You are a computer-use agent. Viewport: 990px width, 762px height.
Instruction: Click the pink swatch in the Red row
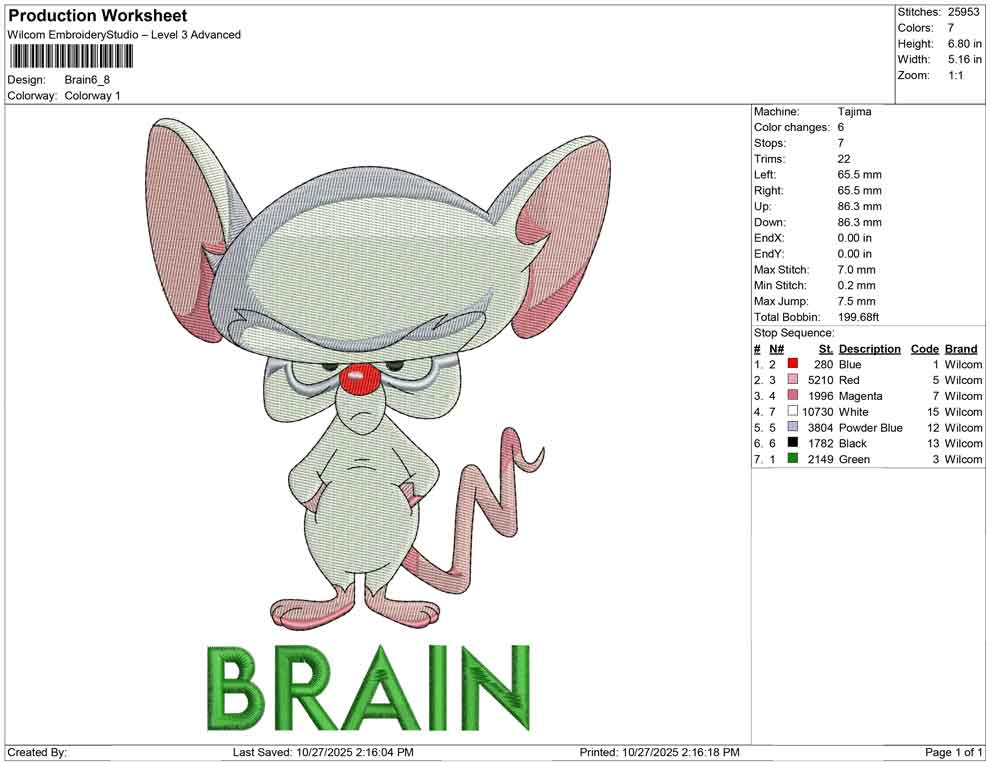793,379
